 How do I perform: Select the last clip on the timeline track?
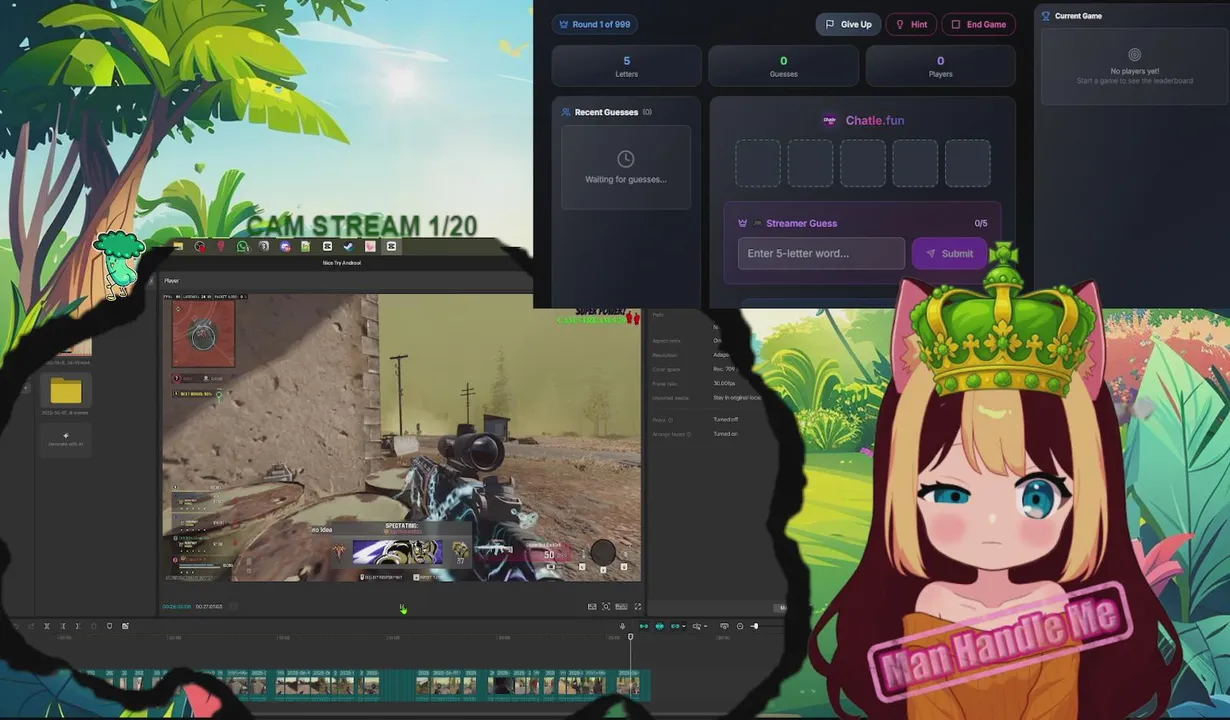(x=628, y=684)
